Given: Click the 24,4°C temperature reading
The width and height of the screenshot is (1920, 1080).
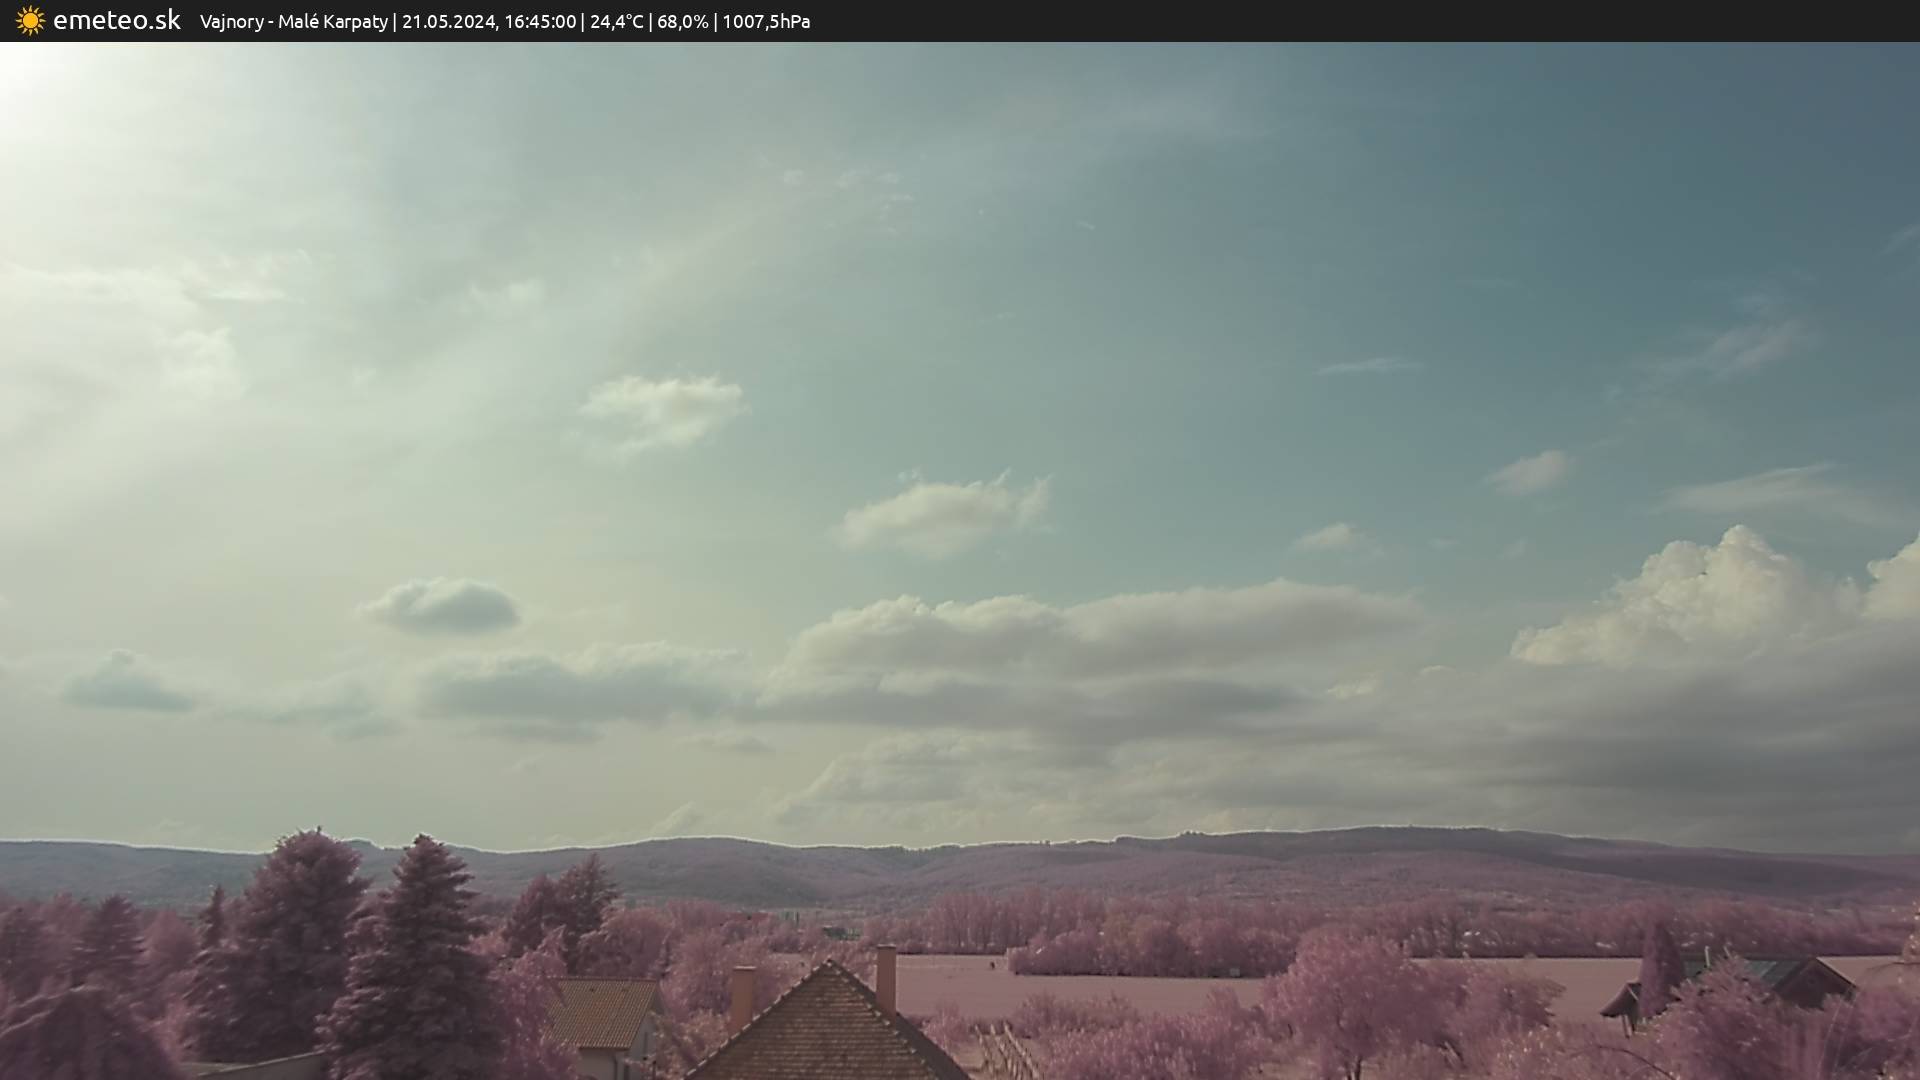Looking at the screenshot, I should 616,22.
